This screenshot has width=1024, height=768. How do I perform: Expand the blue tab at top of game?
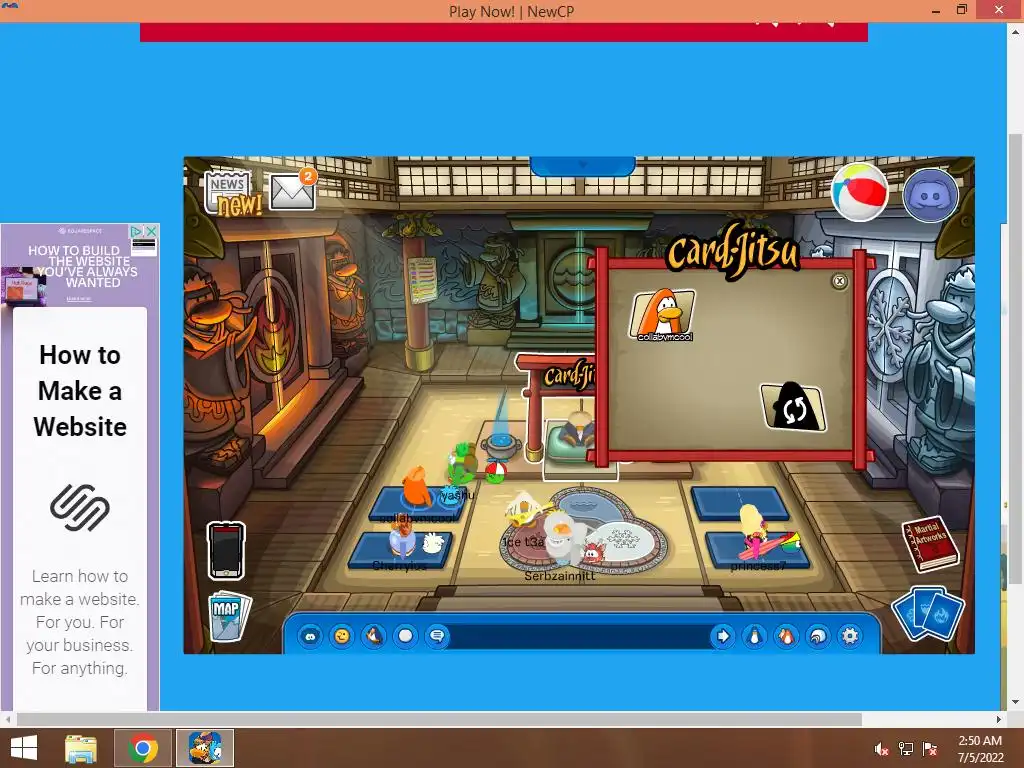tap(583, 166)
